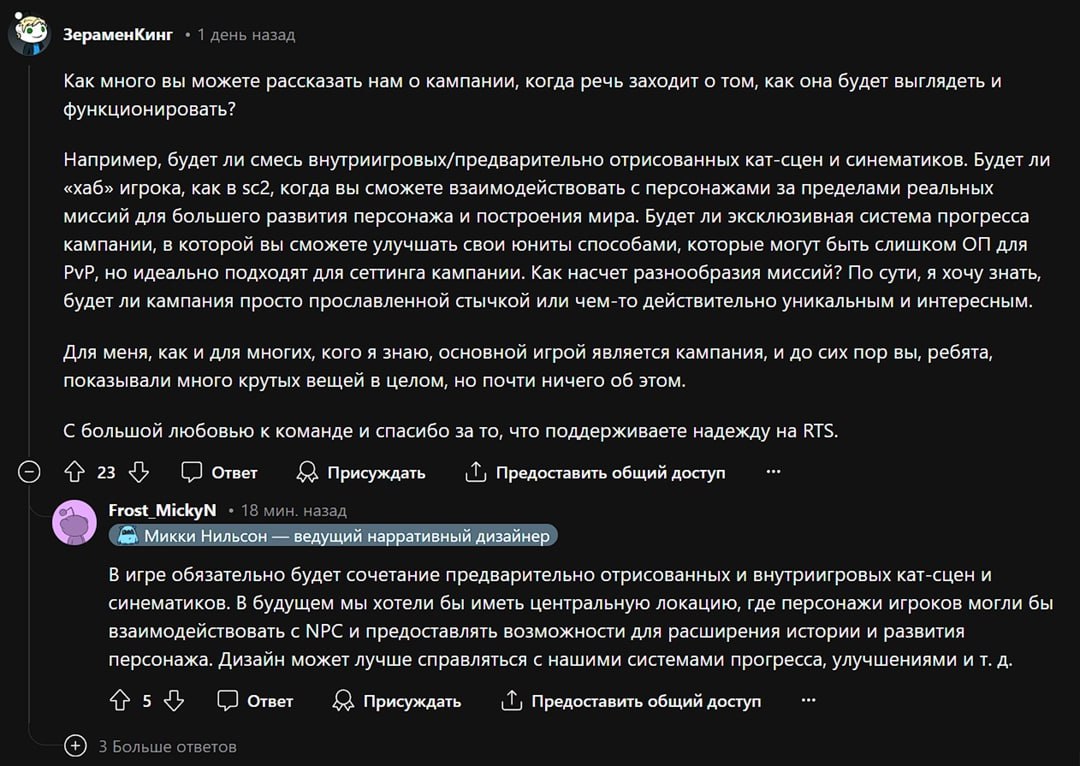
Task: Click the ЗераменКинг avatar image
Action: click(30, 34)
